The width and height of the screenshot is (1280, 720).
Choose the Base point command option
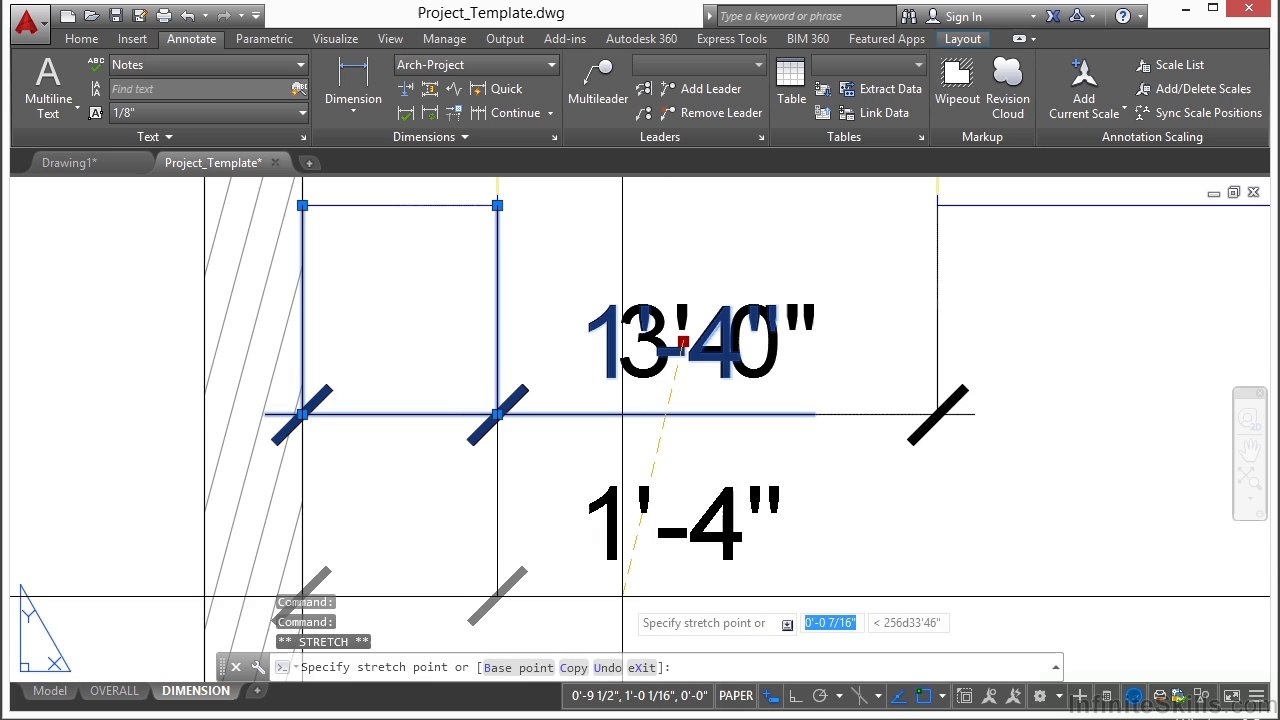518,668
